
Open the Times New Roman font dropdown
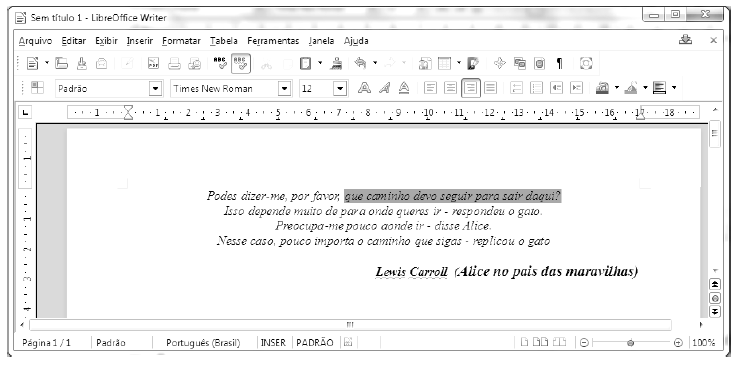click(x=284, y=88)
